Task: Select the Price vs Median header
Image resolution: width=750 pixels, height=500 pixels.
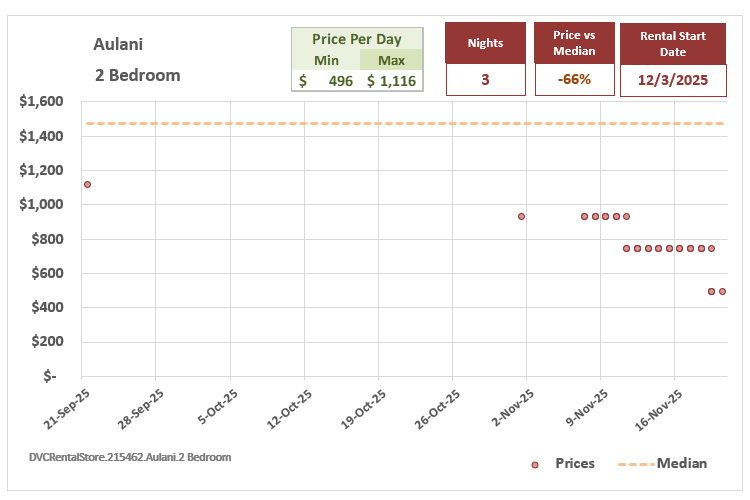Action: point(574,44)
